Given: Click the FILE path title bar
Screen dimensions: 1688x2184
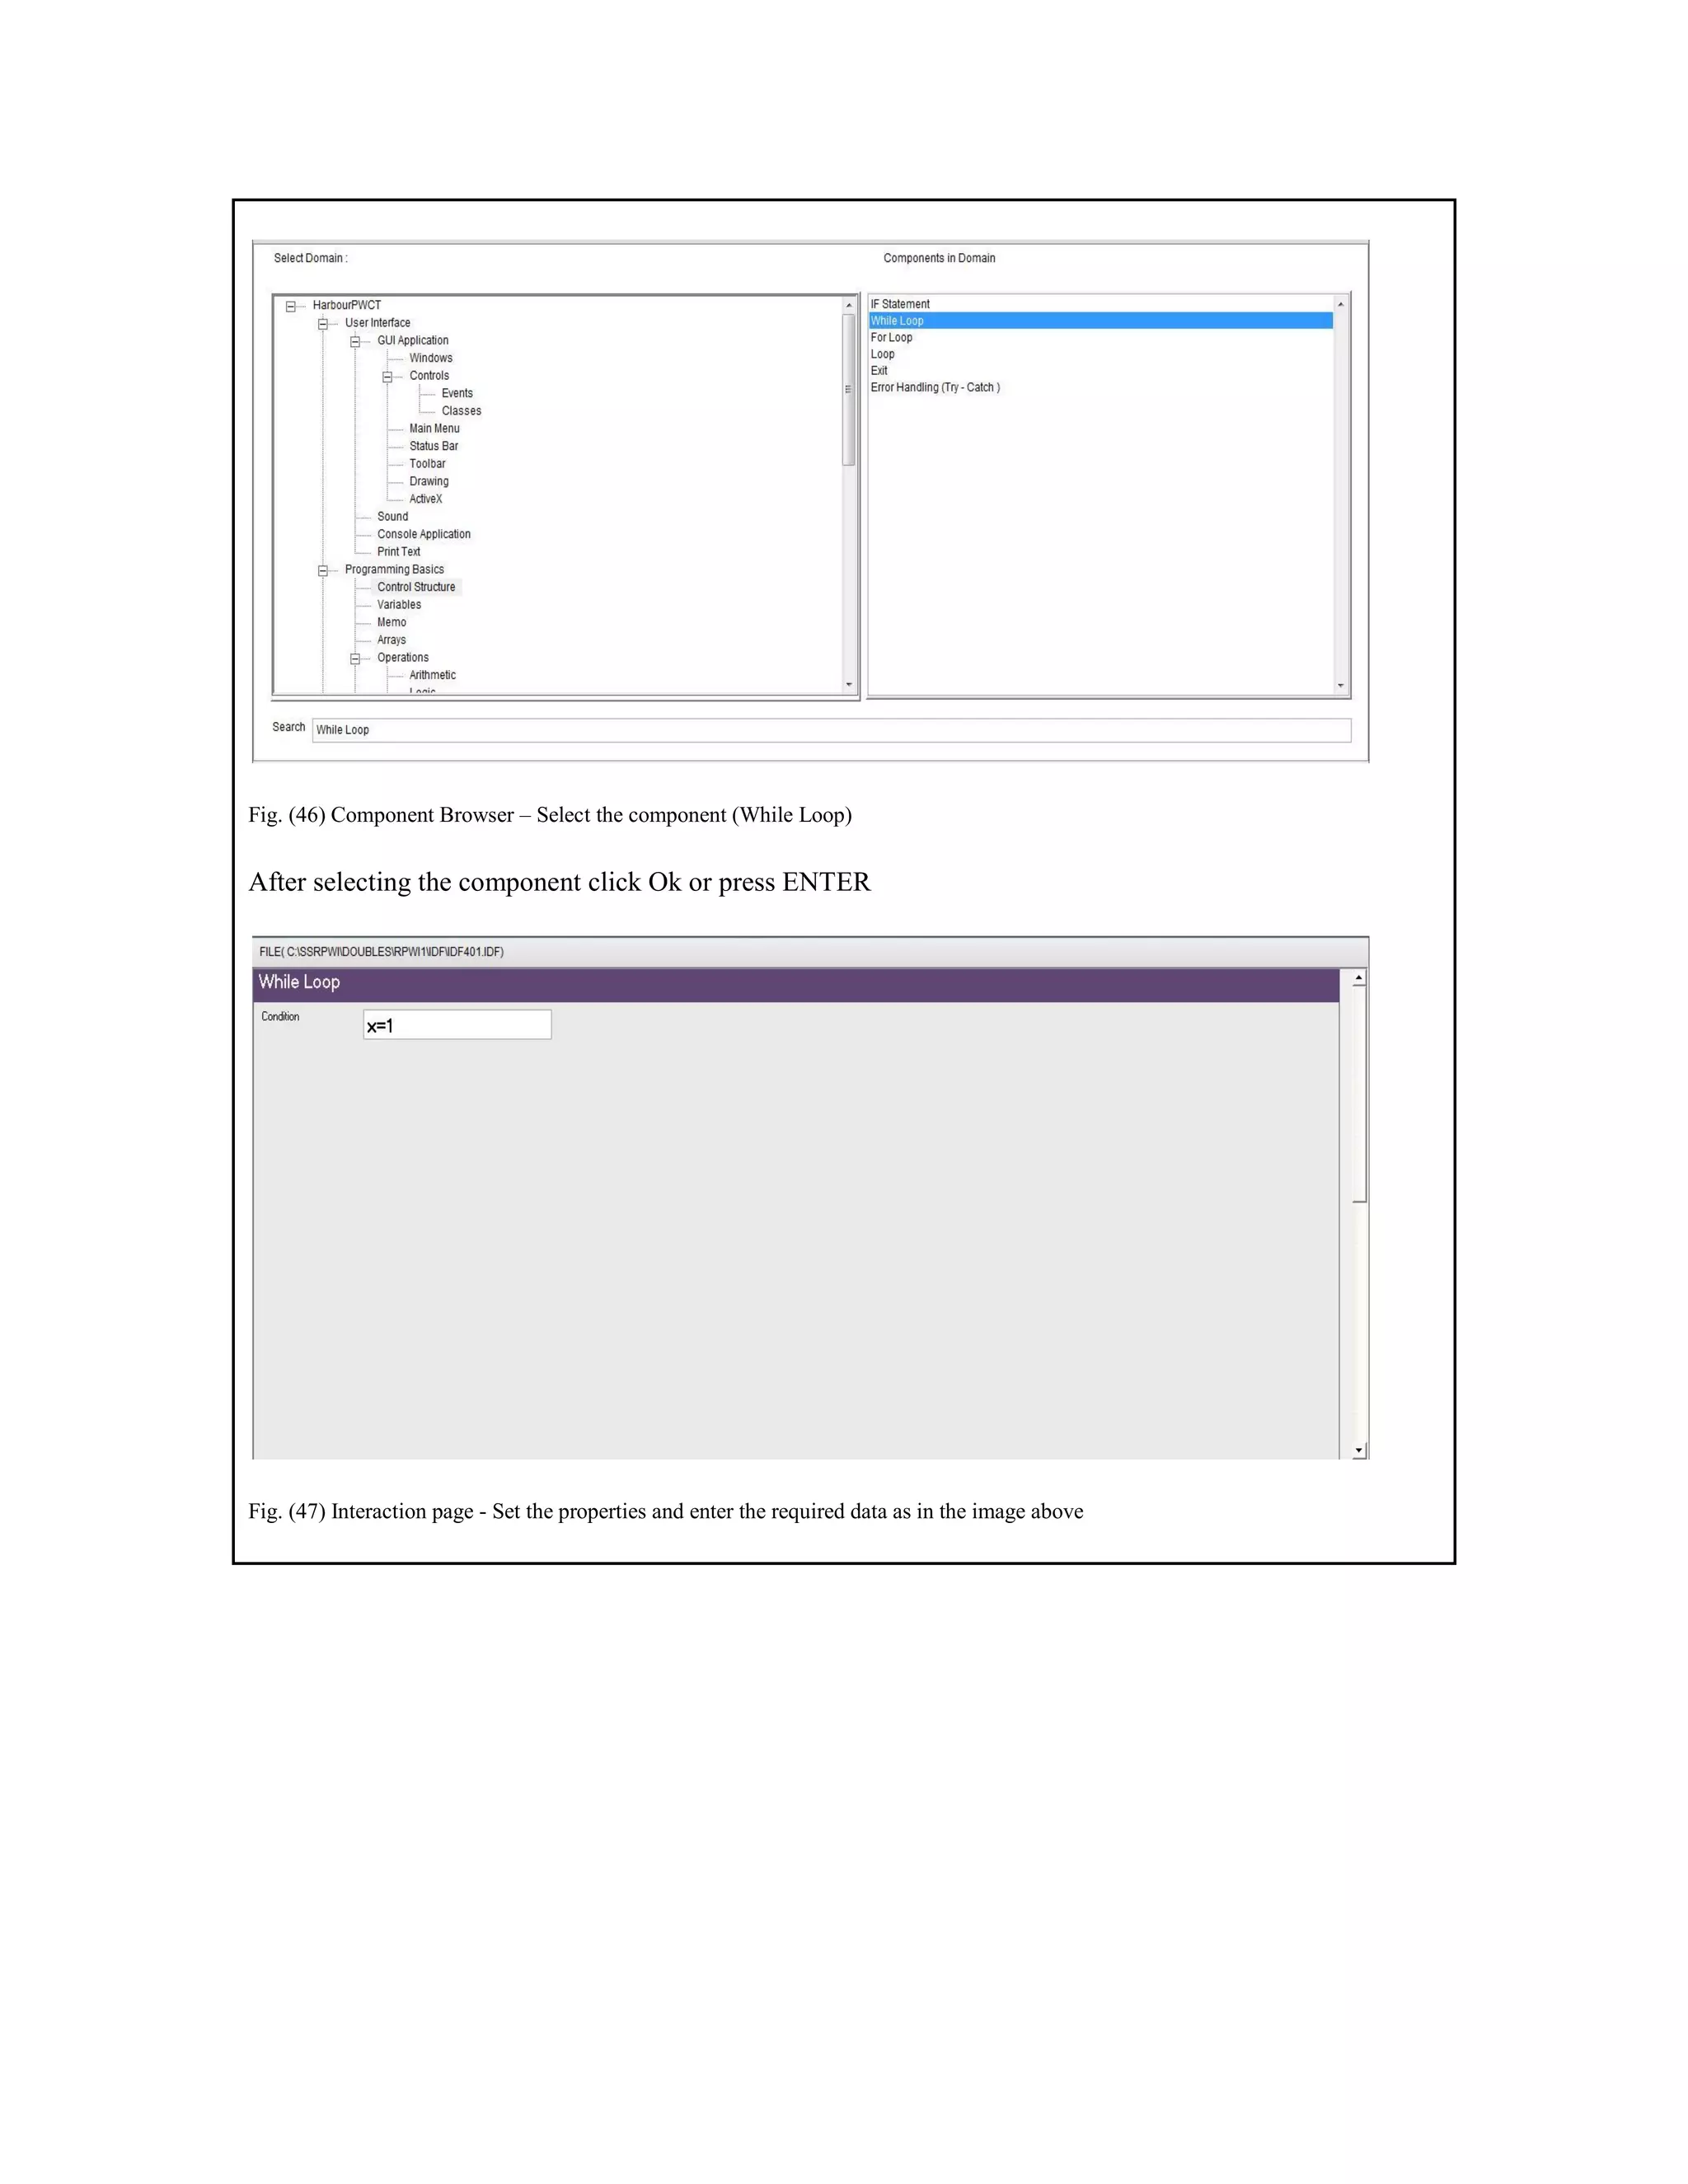Looking at the screenshot, I should [x=810, y=952].
